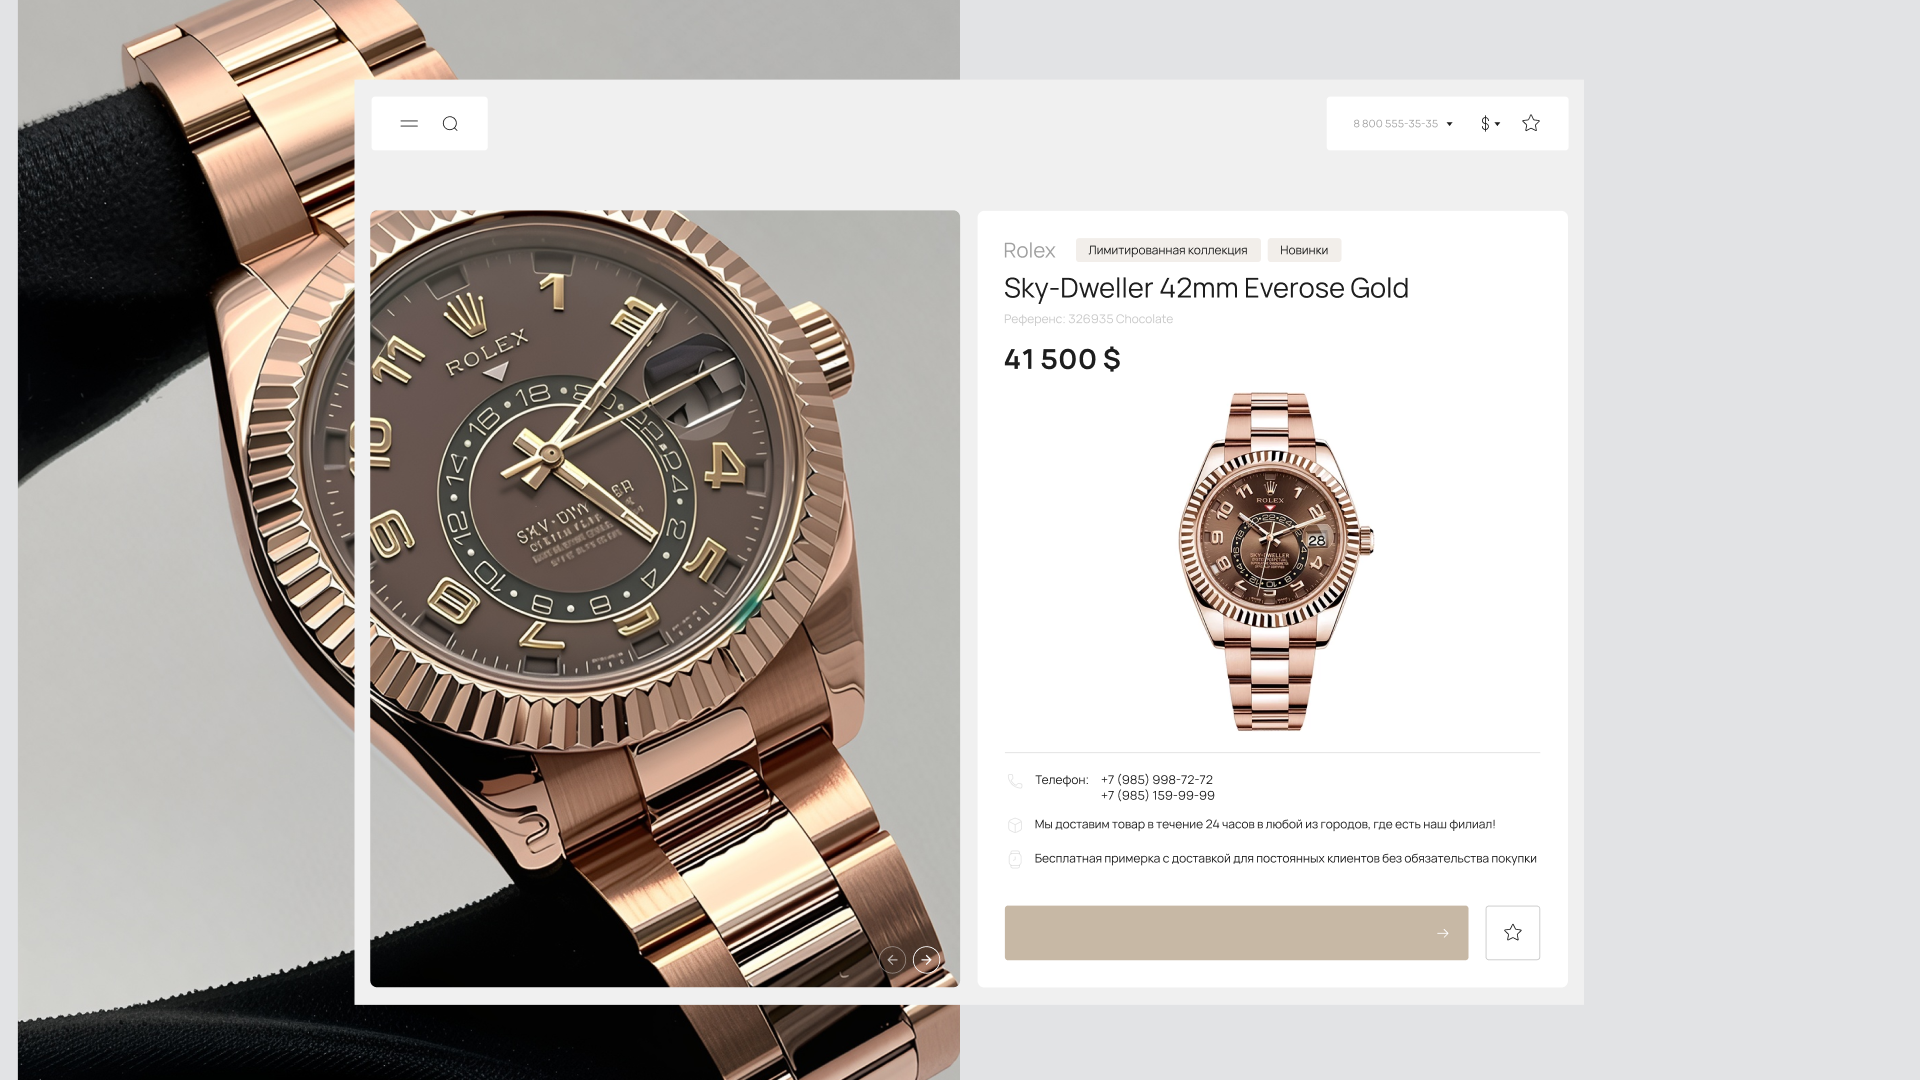Go to previous photo arrow
Viewport: 1920px width, 1080px height.
(x=892, y=960)
